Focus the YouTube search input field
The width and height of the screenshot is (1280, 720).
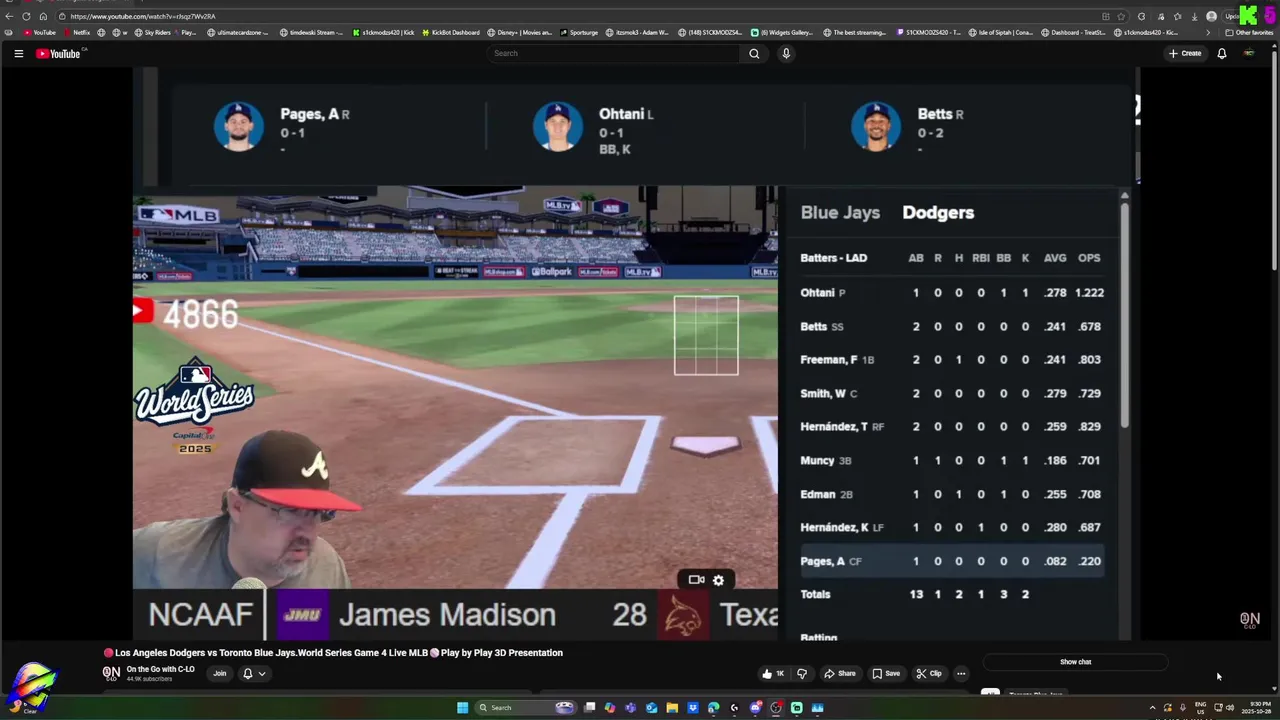[614, 54]
